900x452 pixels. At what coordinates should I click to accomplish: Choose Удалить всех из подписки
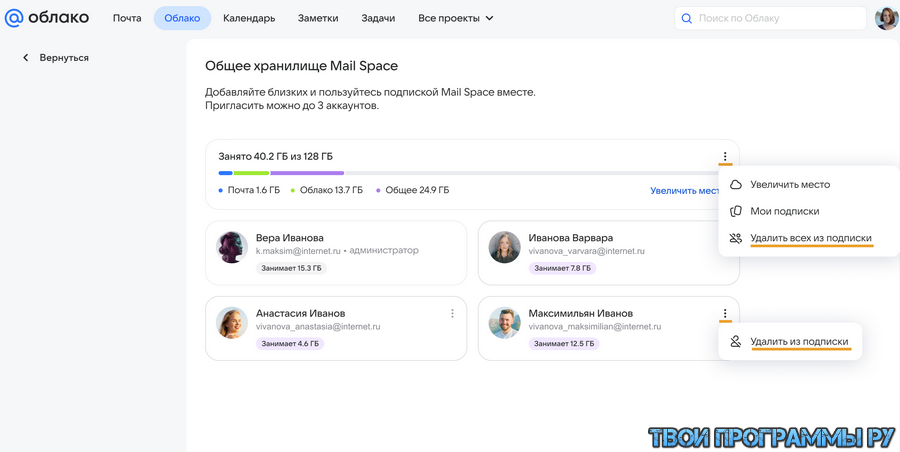coord(810,238)
